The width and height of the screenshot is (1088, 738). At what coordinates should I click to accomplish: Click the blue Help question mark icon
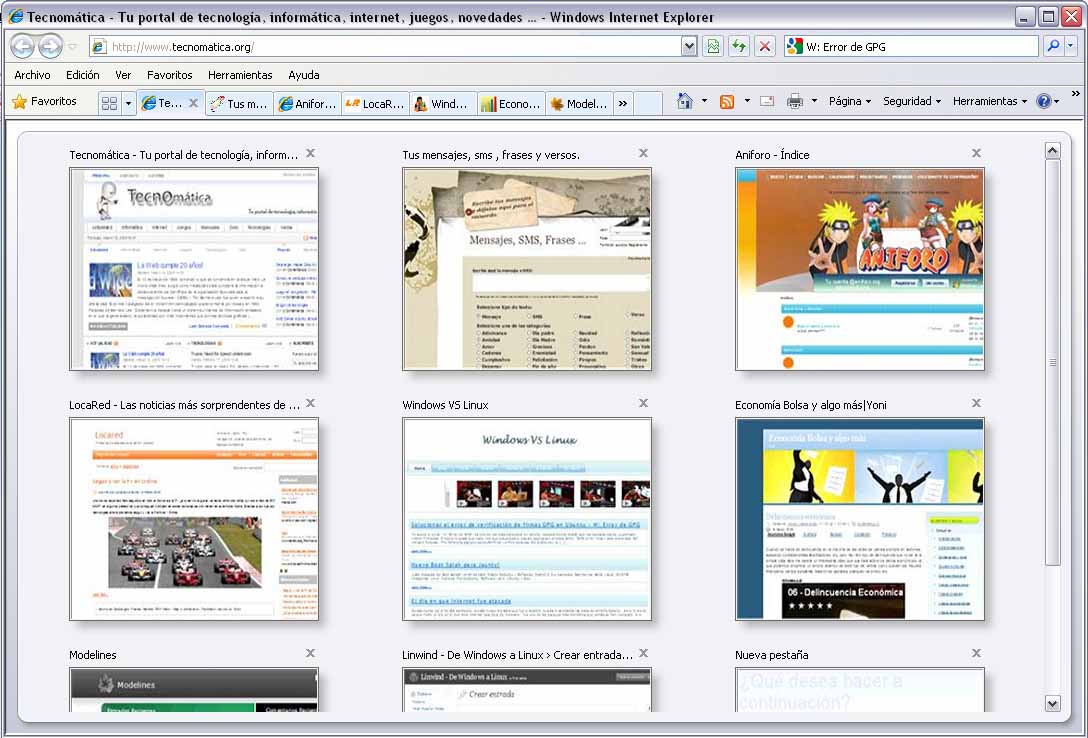point(1044,101)
